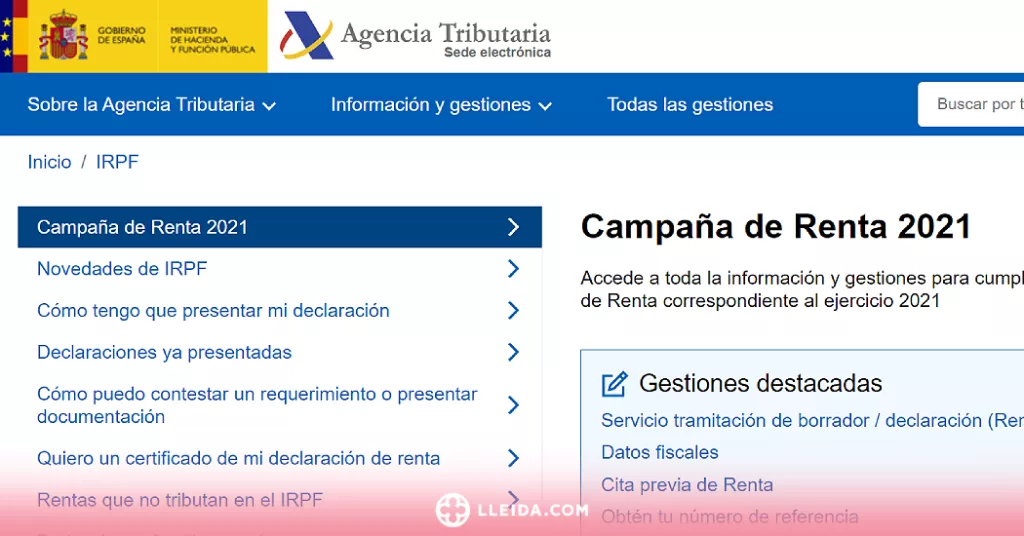
Task: Click the Agencia Tributaria logo
Action: click(415, 36)
